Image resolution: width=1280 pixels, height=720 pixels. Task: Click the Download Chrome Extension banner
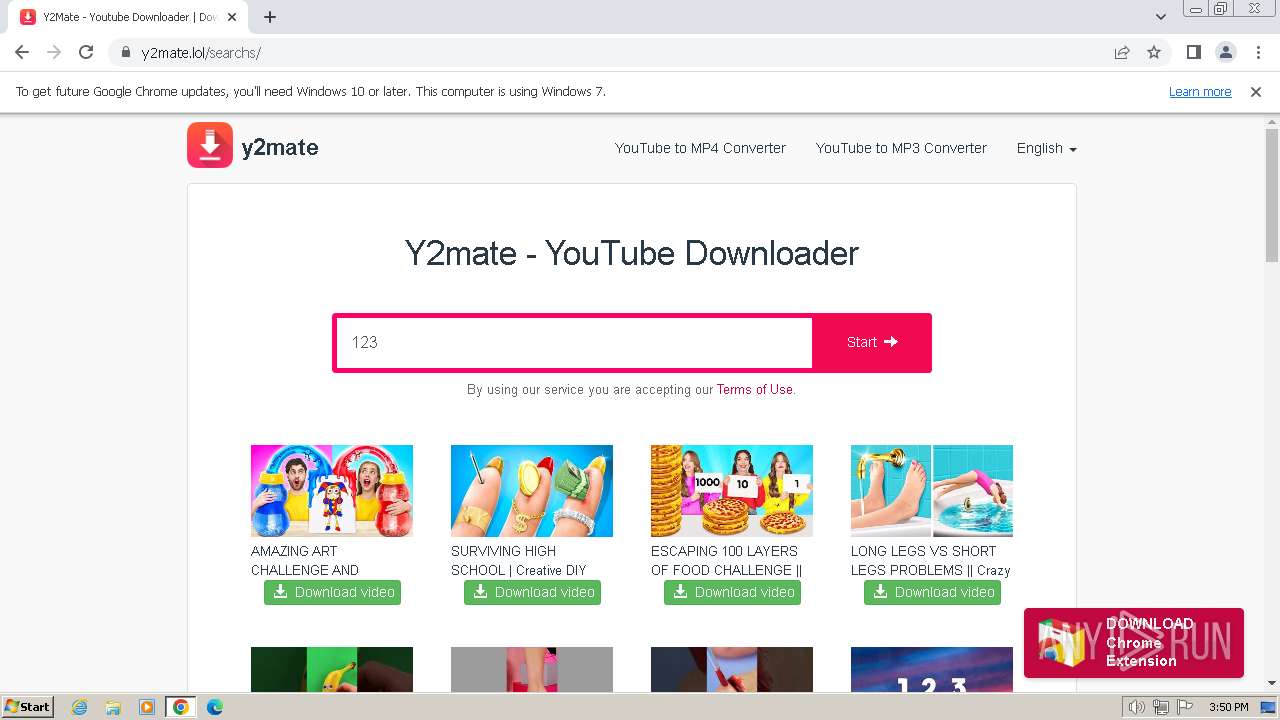click(x=1134, y=643)
